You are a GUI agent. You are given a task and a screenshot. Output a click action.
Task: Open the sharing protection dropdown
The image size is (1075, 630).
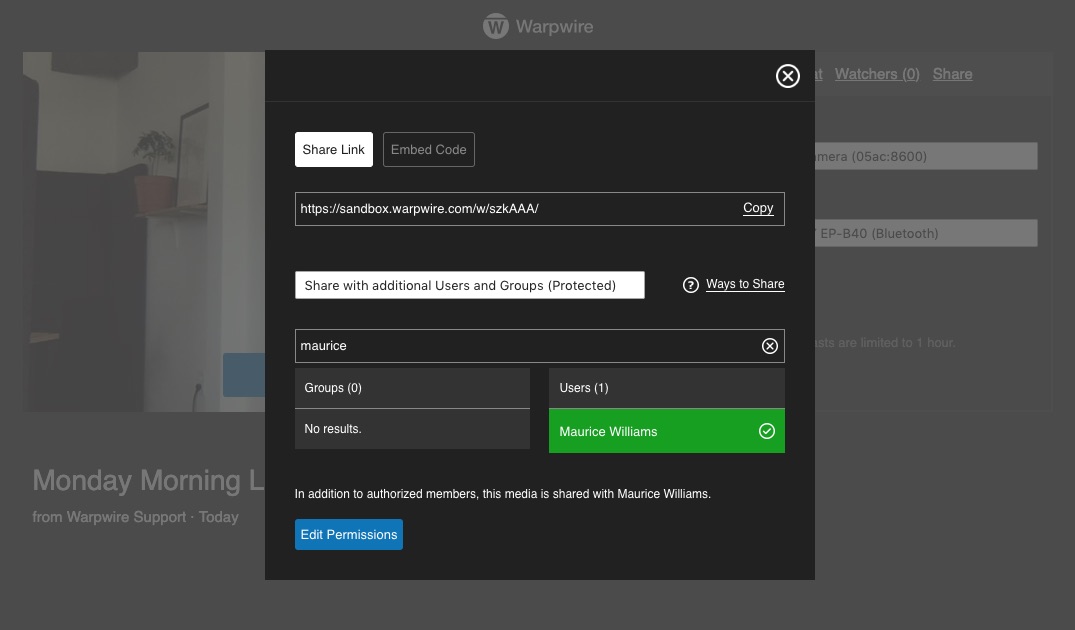(x=470, y=285)
